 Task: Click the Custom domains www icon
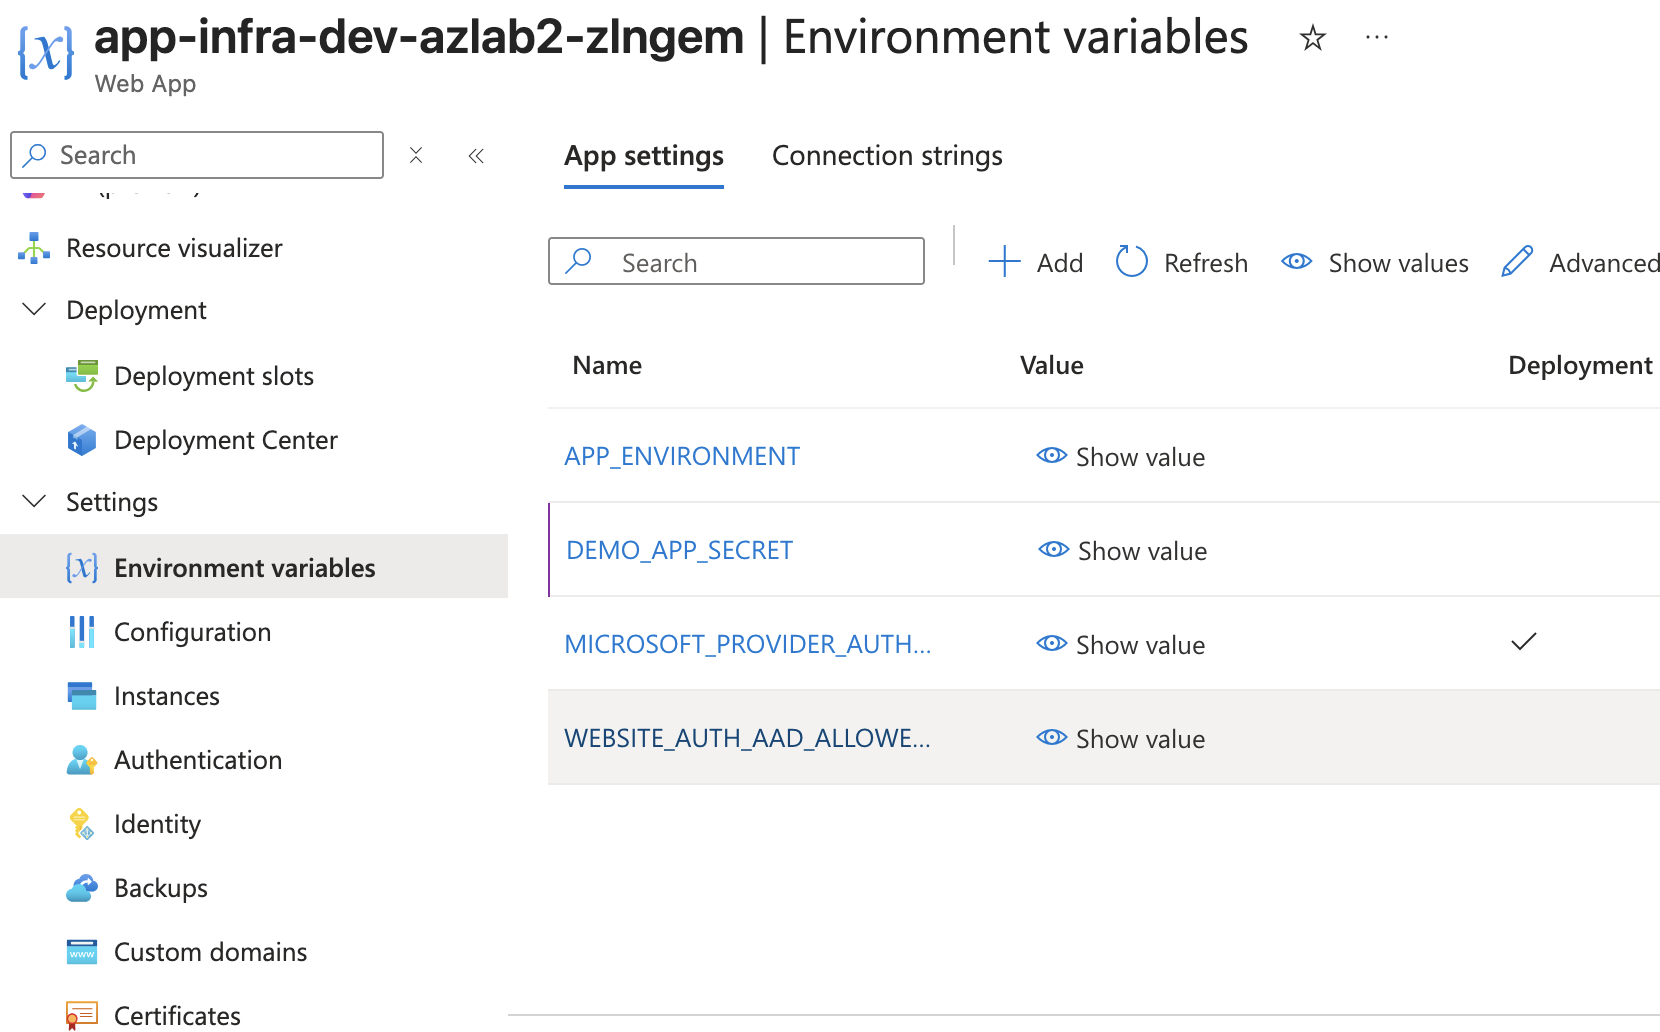82,952
